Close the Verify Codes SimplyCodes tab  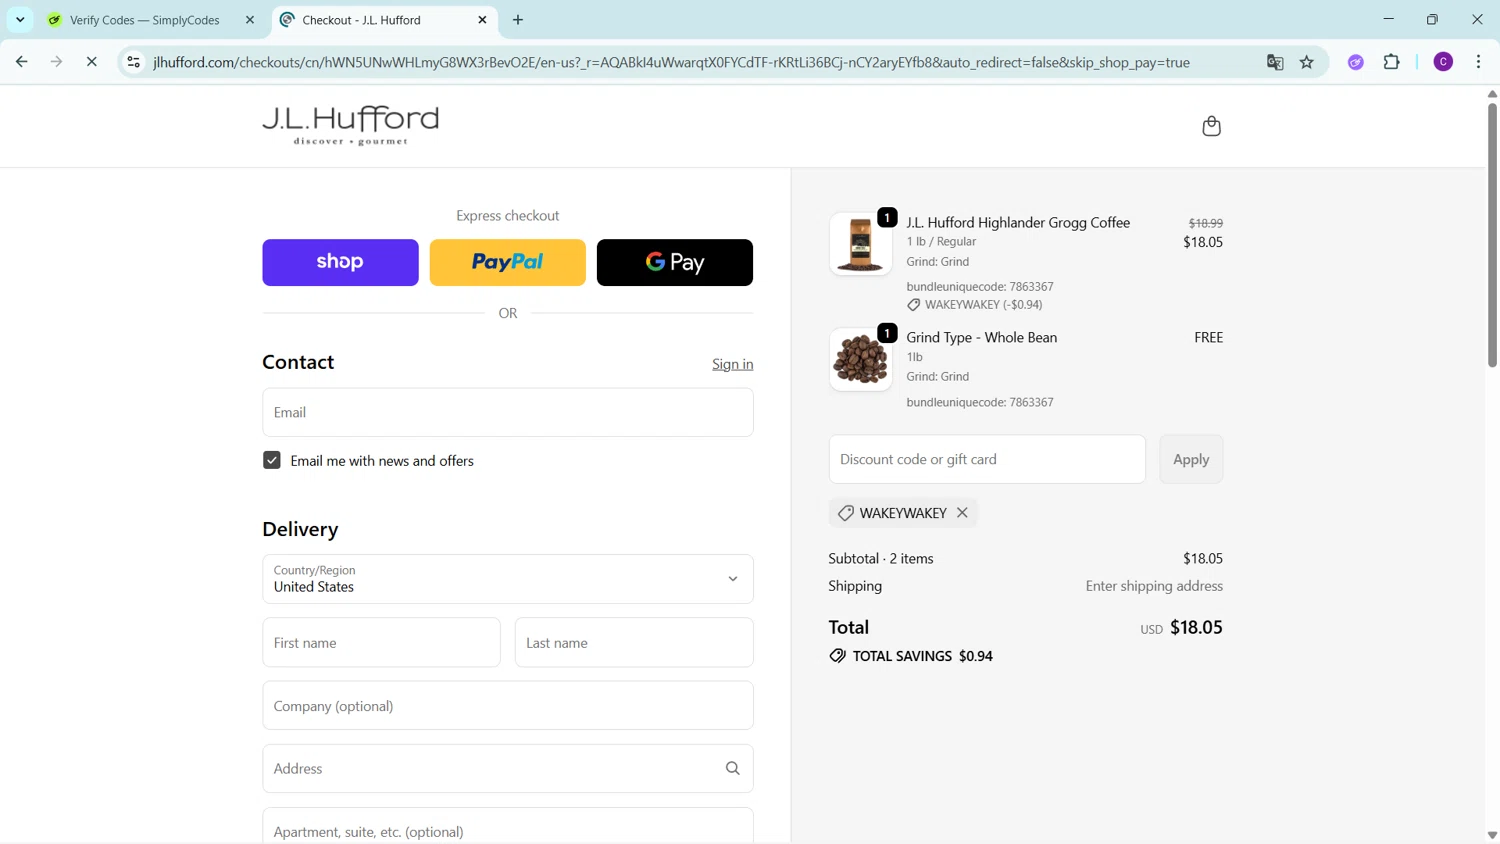tap(250, 20)
